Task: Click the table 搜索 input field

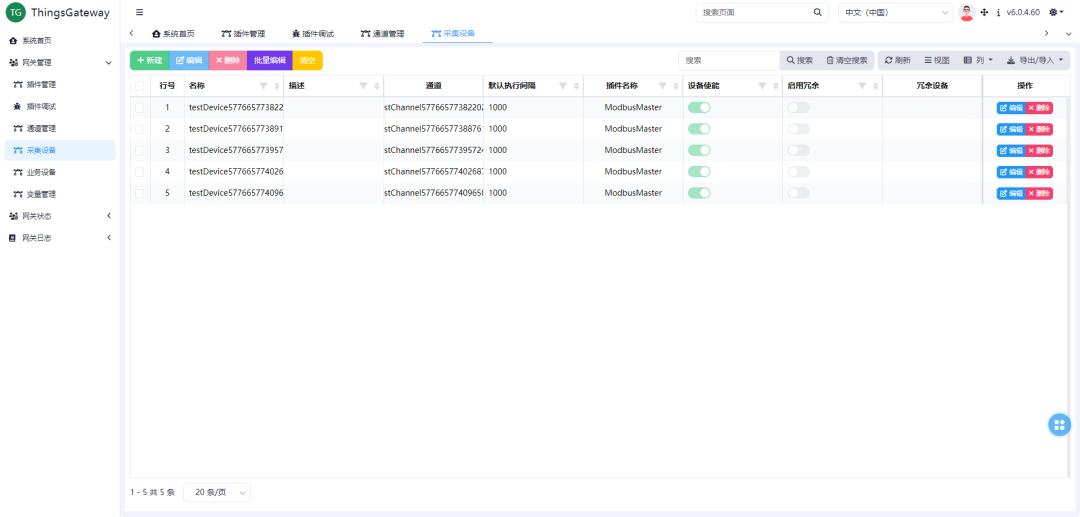Action: pyautogui.click(x=728, y=61)
